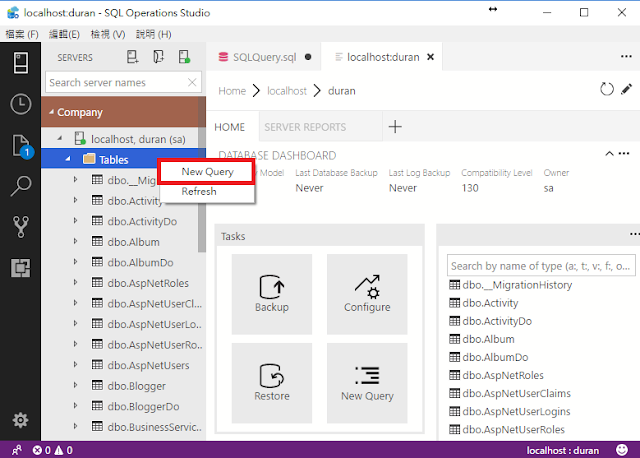This screenshot has height=458, width=640.
Task: Click Home in the breadcrumb
Action: tap(232, 91)
